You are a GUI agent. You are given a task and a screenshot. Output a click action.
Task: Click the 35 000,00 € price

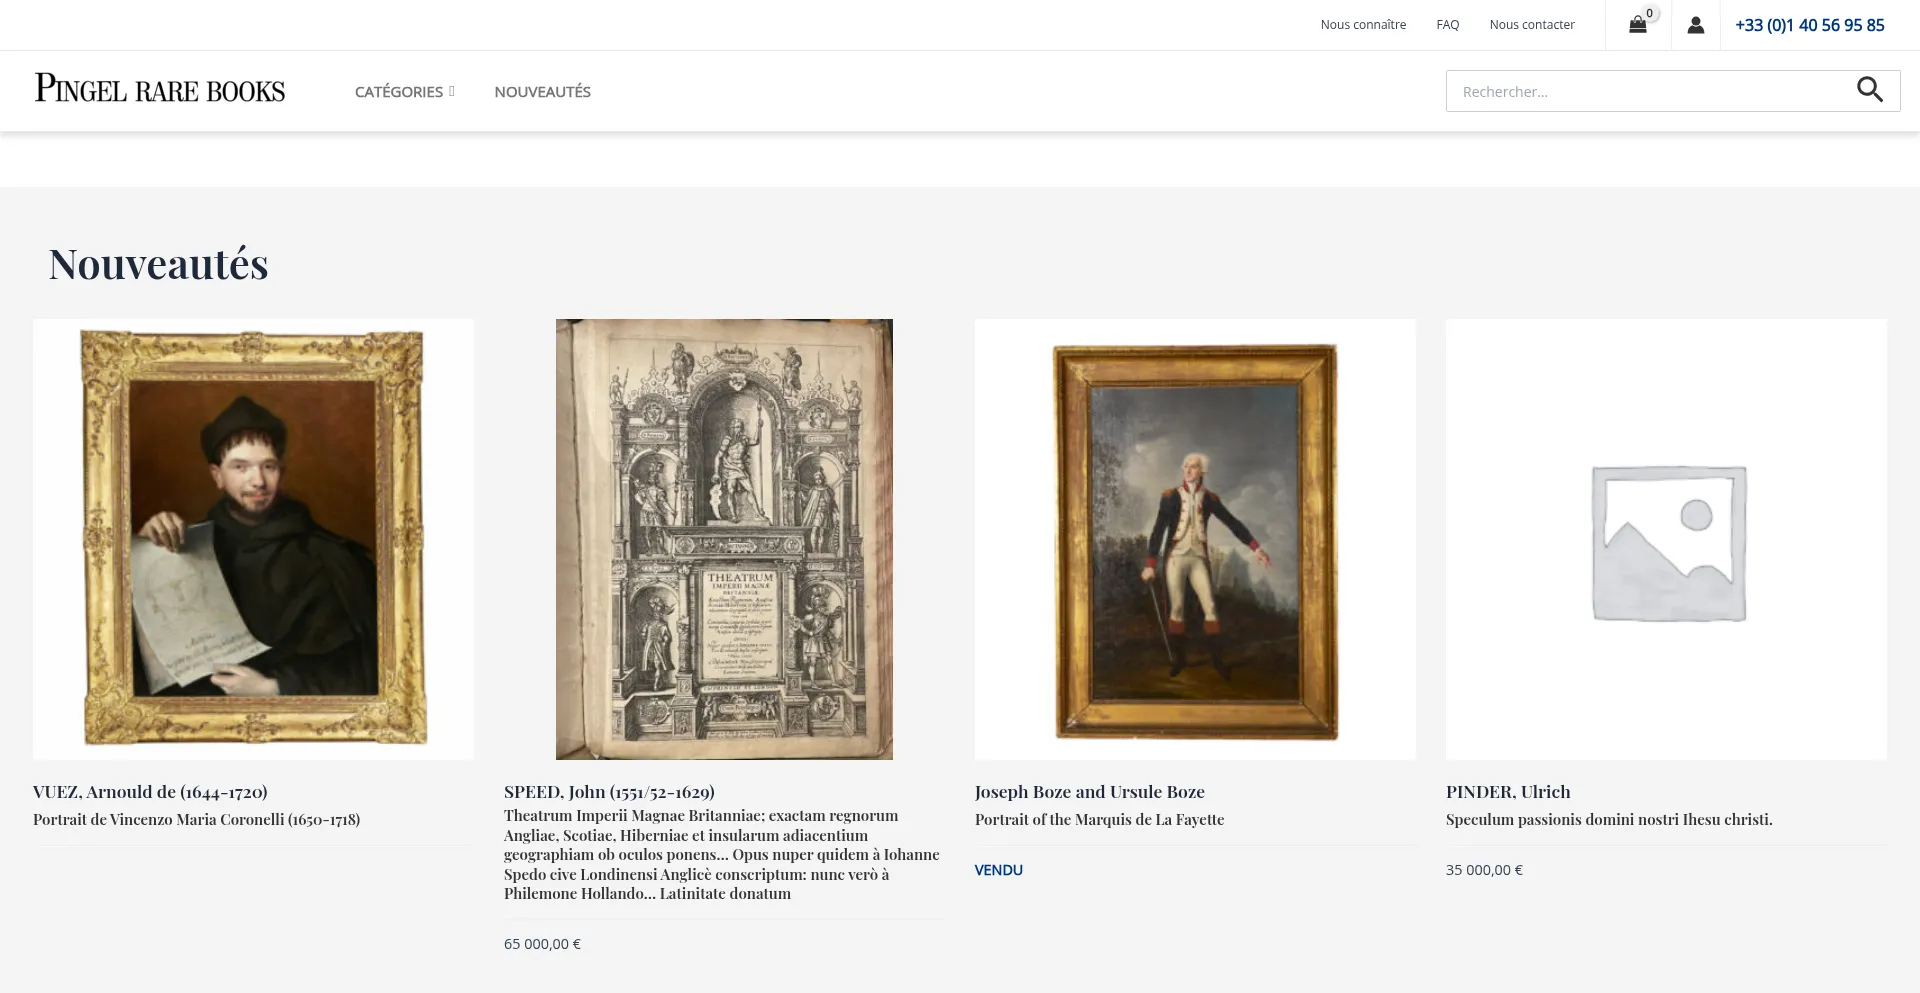click(1484, 870)
